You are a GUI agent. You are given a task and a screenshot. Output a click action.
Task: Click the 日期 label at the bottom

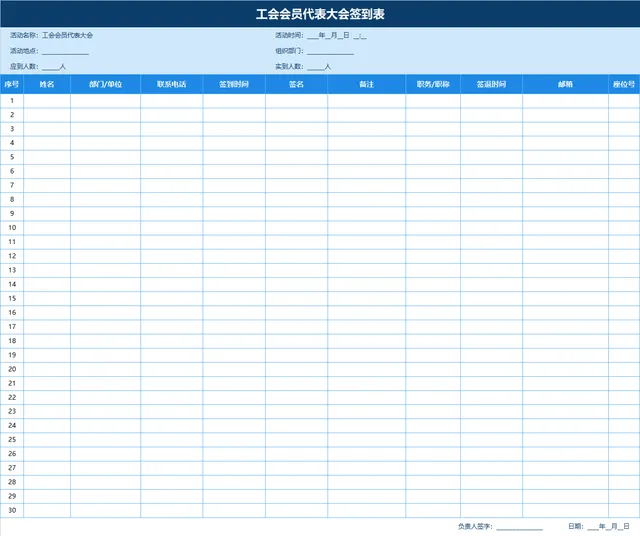click(575, 527)
